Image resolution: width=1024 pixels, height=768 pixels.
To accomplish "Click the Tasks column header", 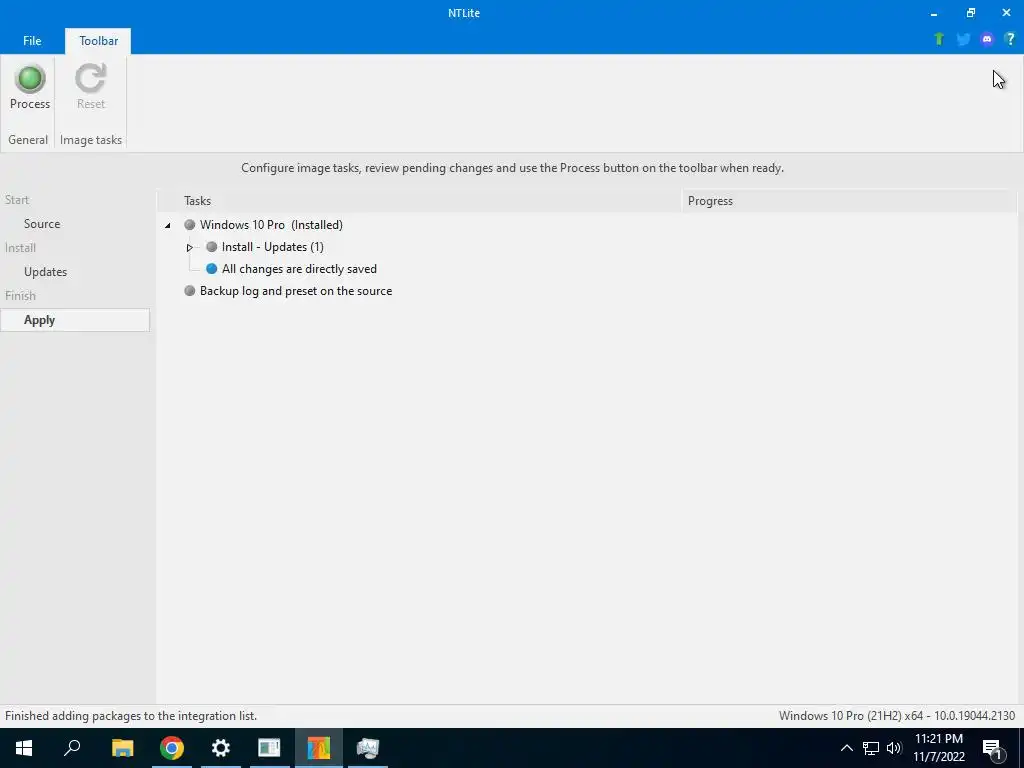I will tap(419, 200).
